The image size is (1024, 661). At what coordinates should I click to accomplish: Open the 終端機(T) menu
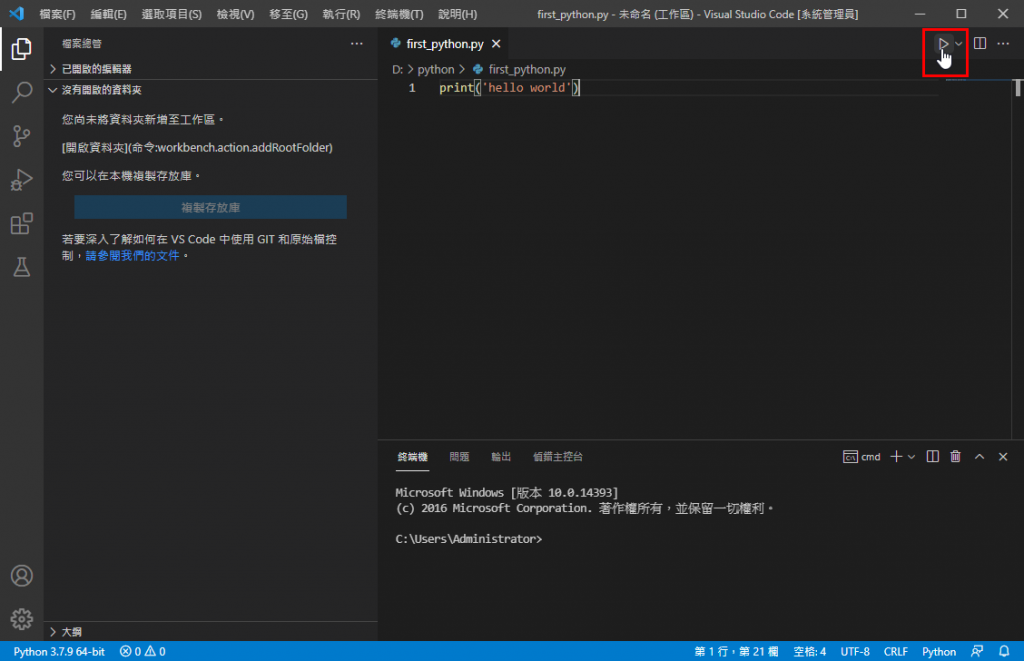399,14
